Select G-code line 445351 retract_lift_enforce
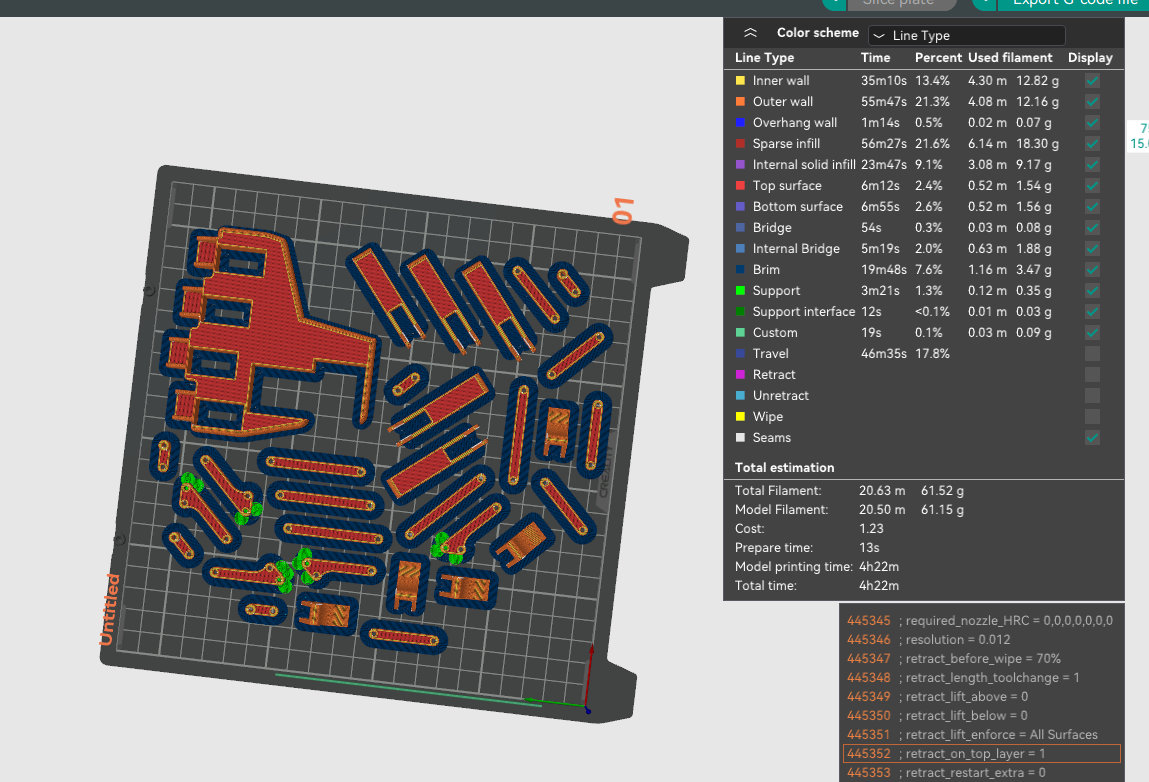This screenshot has width=1149, height=782. pos(981,735)
